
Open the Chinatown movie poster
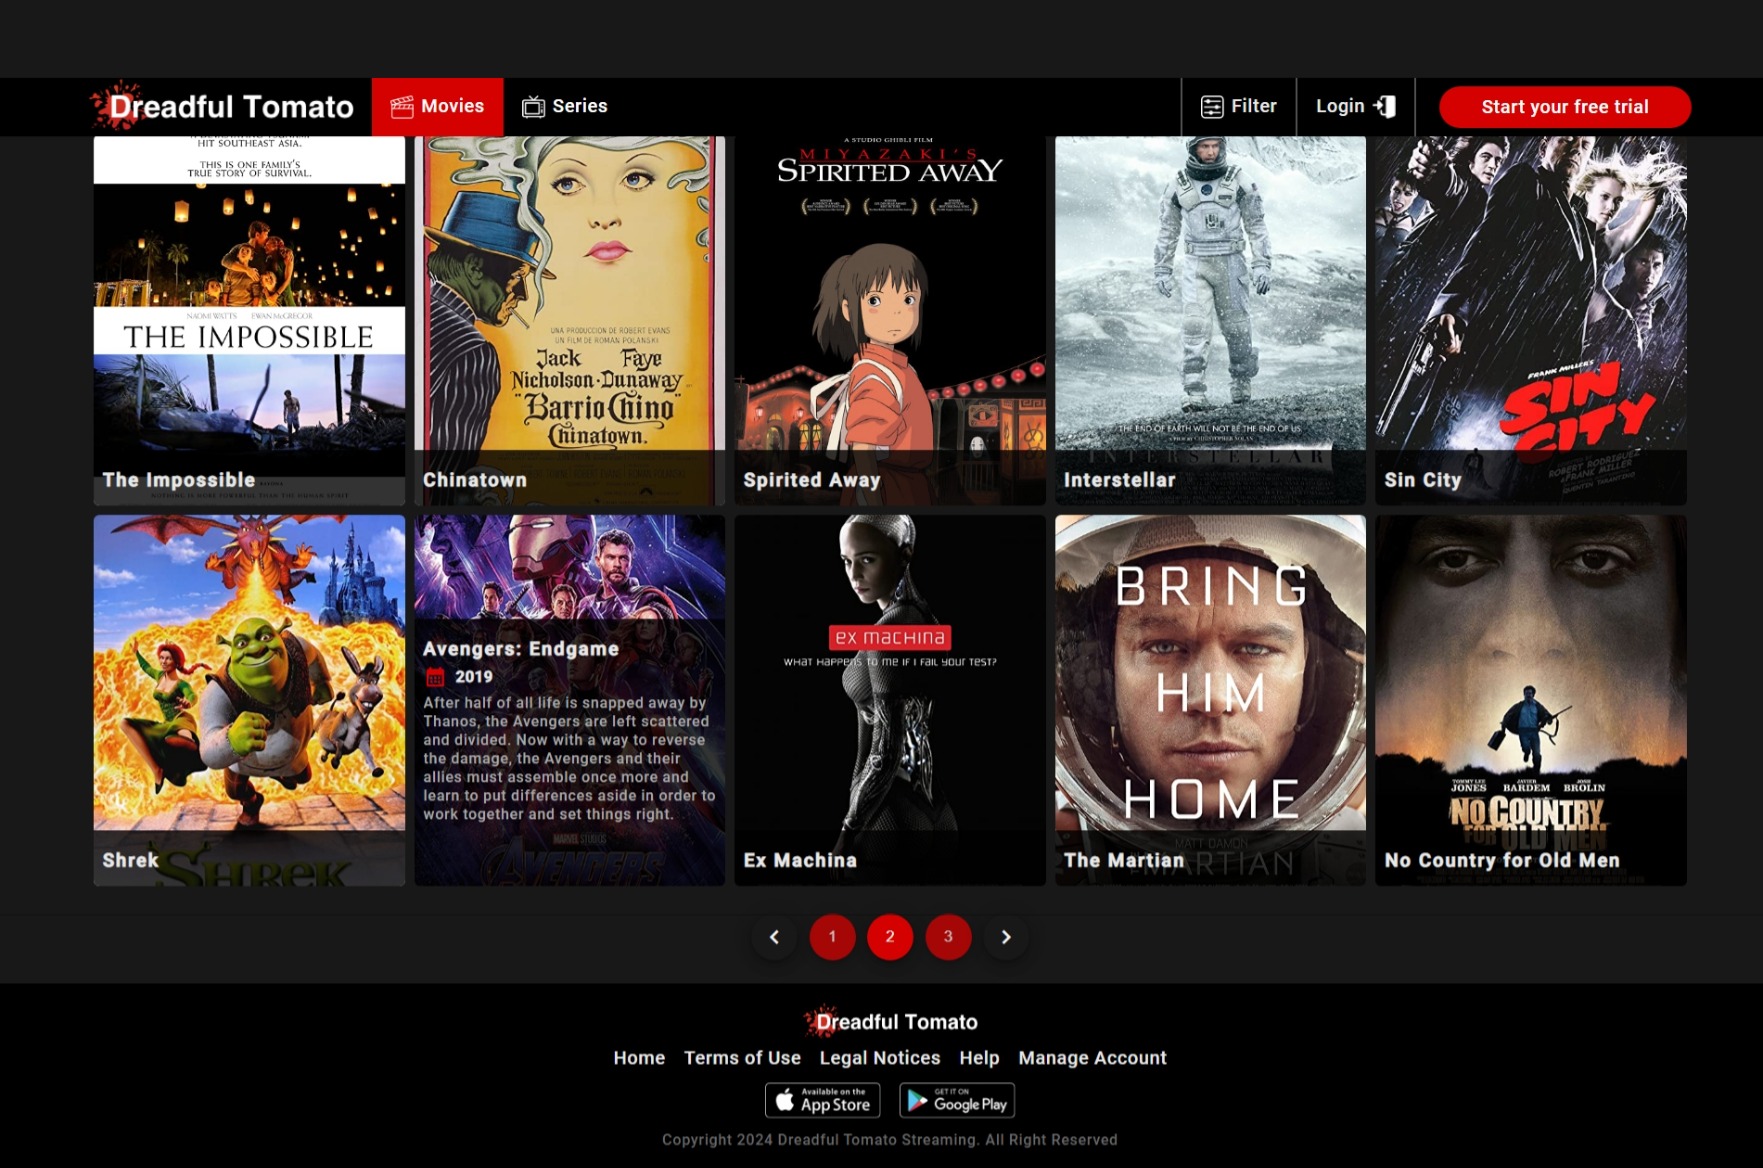tap(570, 320)
